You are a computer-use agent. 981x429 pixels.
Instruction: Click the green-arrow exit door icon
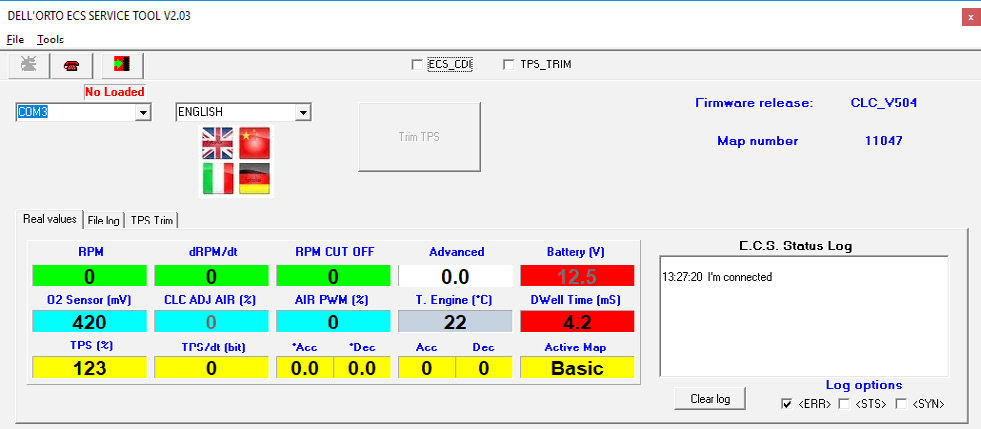(122, 65)
